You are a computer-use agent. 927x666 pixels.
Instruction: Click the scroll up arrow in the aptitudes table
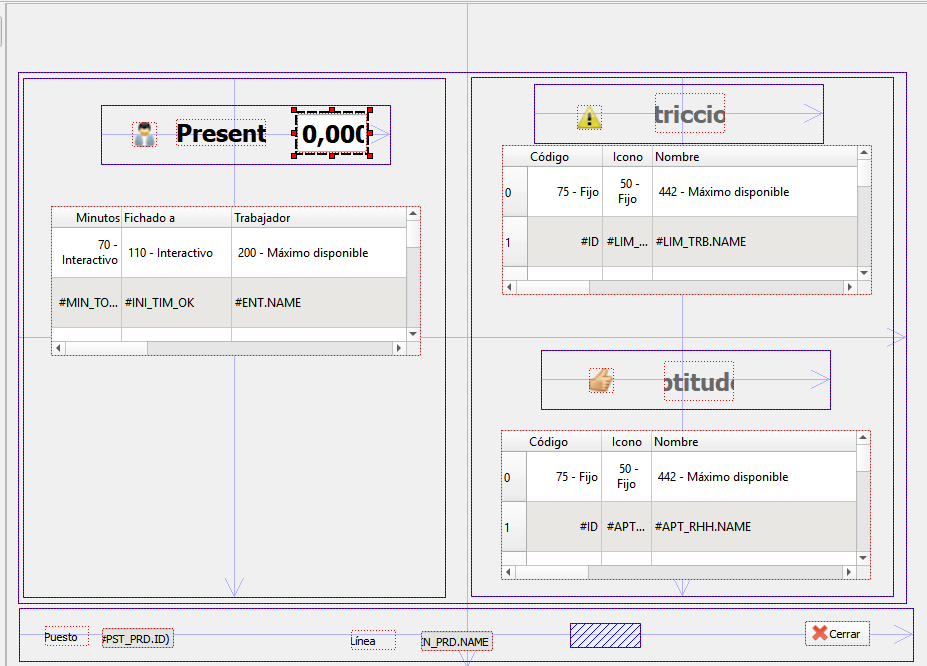(x=863, y=438)
